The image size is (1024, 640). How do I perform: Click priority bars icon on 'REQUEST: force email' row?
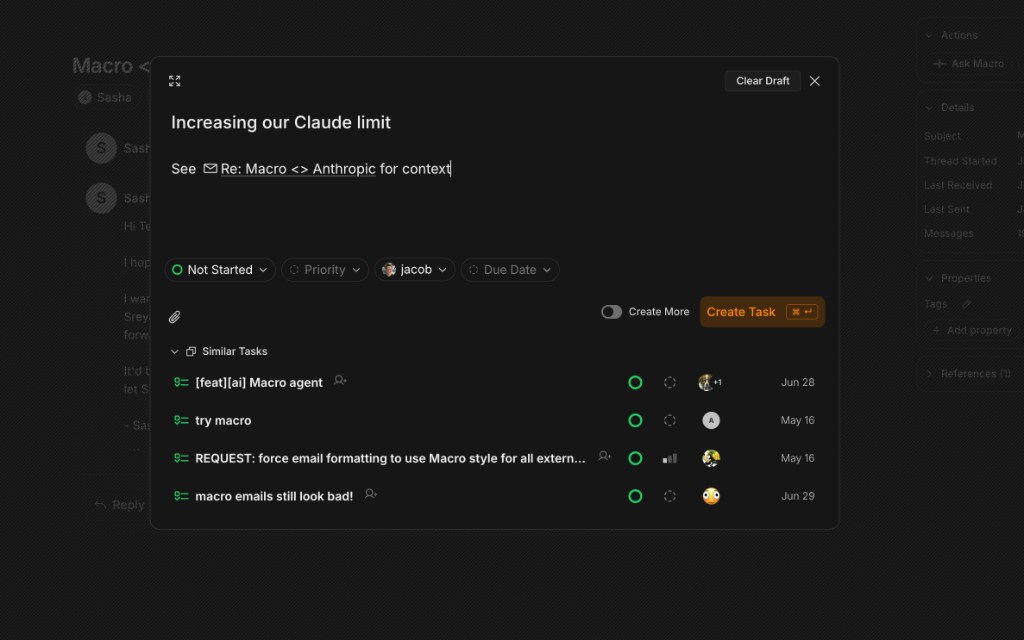point(669,458)
